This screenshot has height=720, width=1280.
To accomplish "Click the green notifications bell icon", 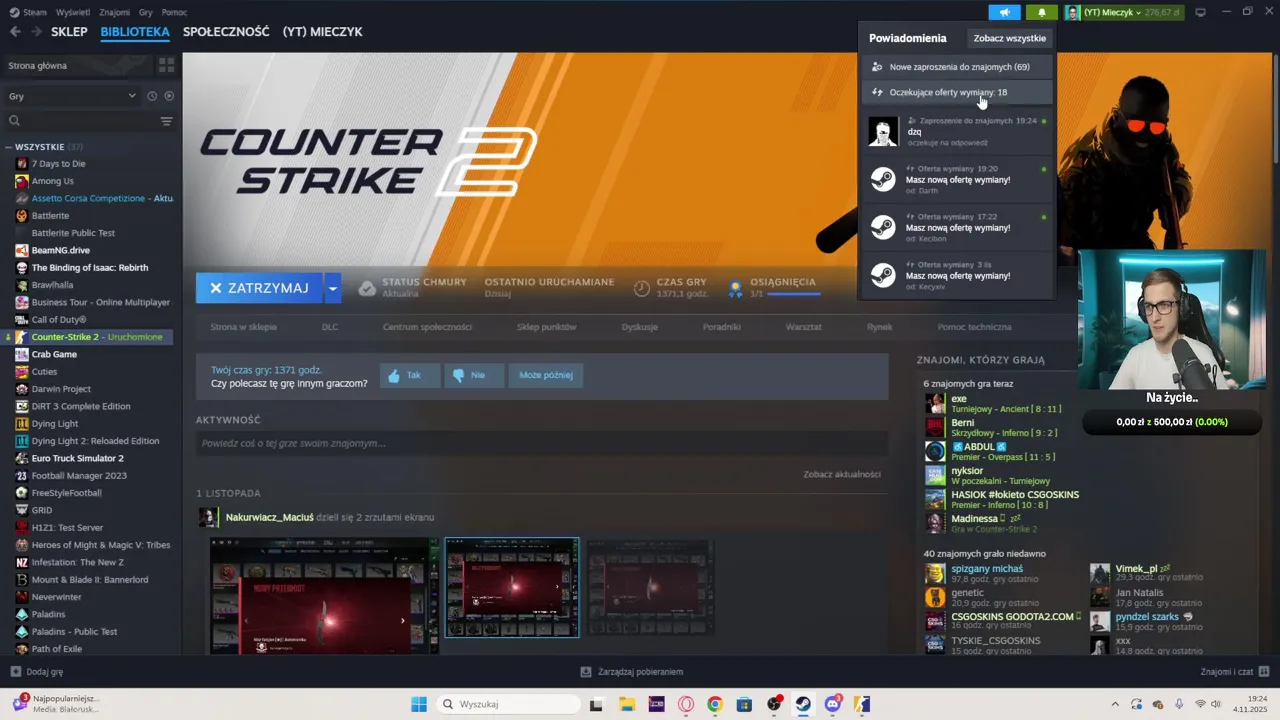I will (x=1041, y=12).
